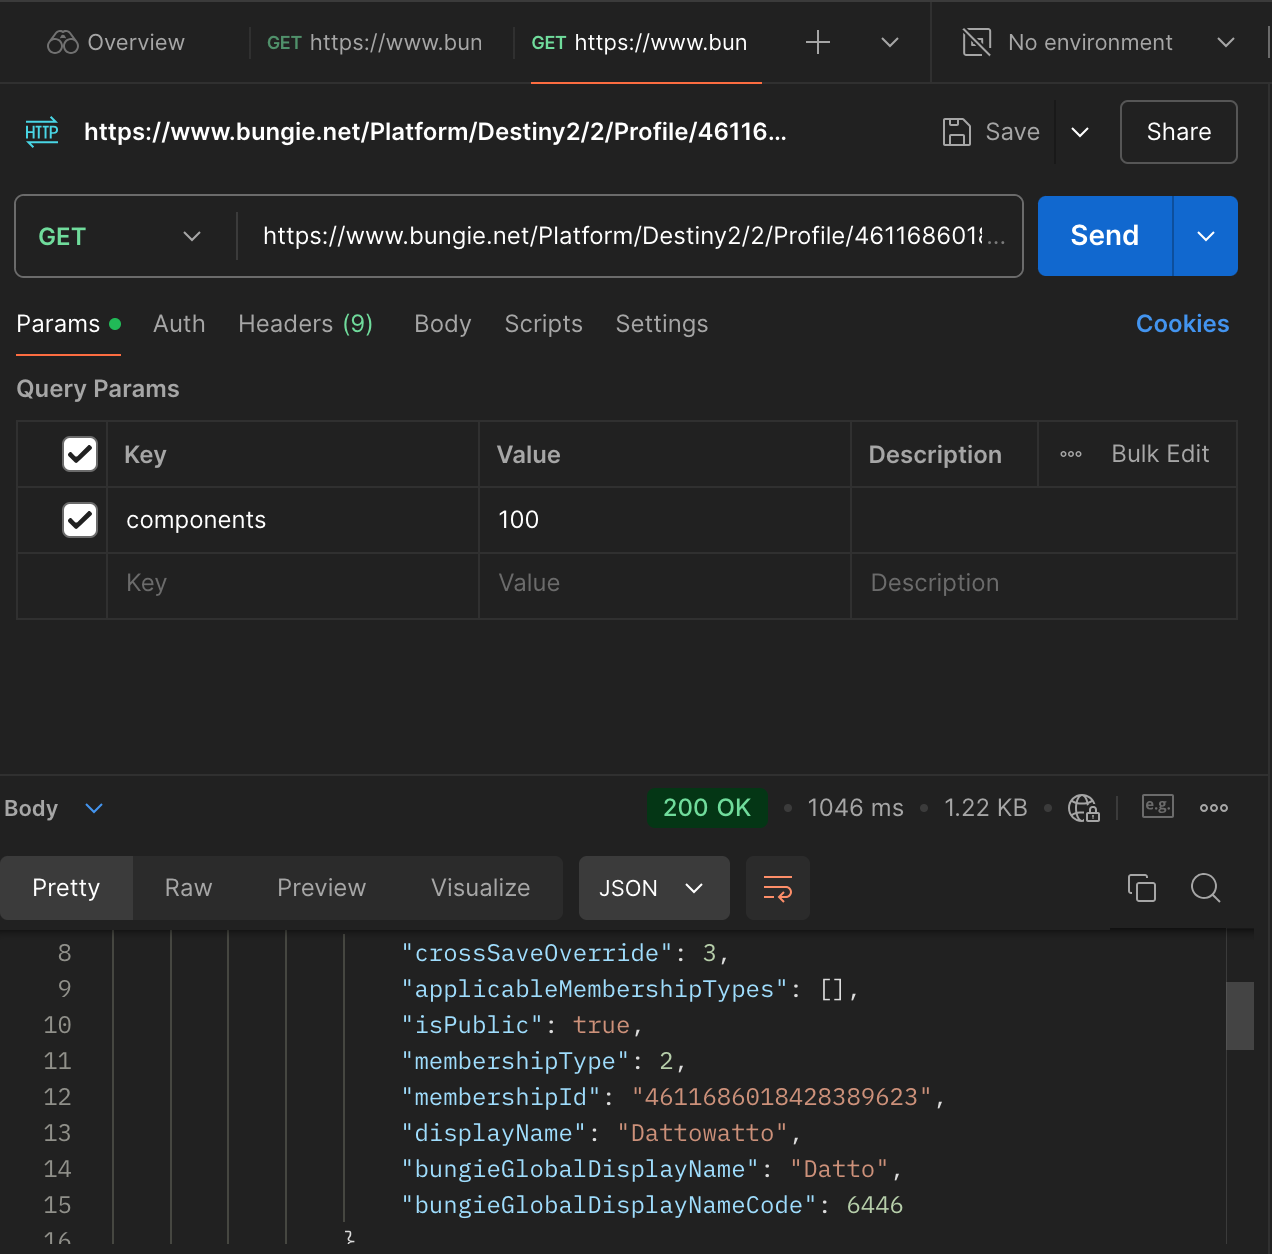The width and height of the screenshot is (1272, 1254).
Task: Switch to the request Body tab
Action: (442, 324)
